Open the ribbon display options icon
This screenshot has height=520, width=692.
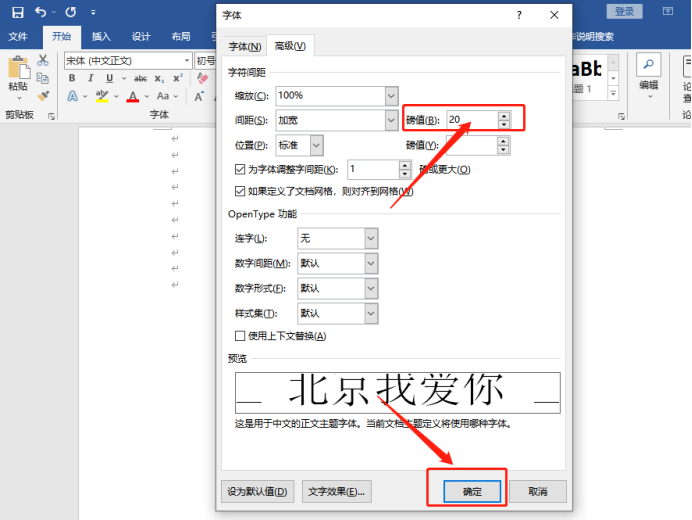tap(668, 11)
